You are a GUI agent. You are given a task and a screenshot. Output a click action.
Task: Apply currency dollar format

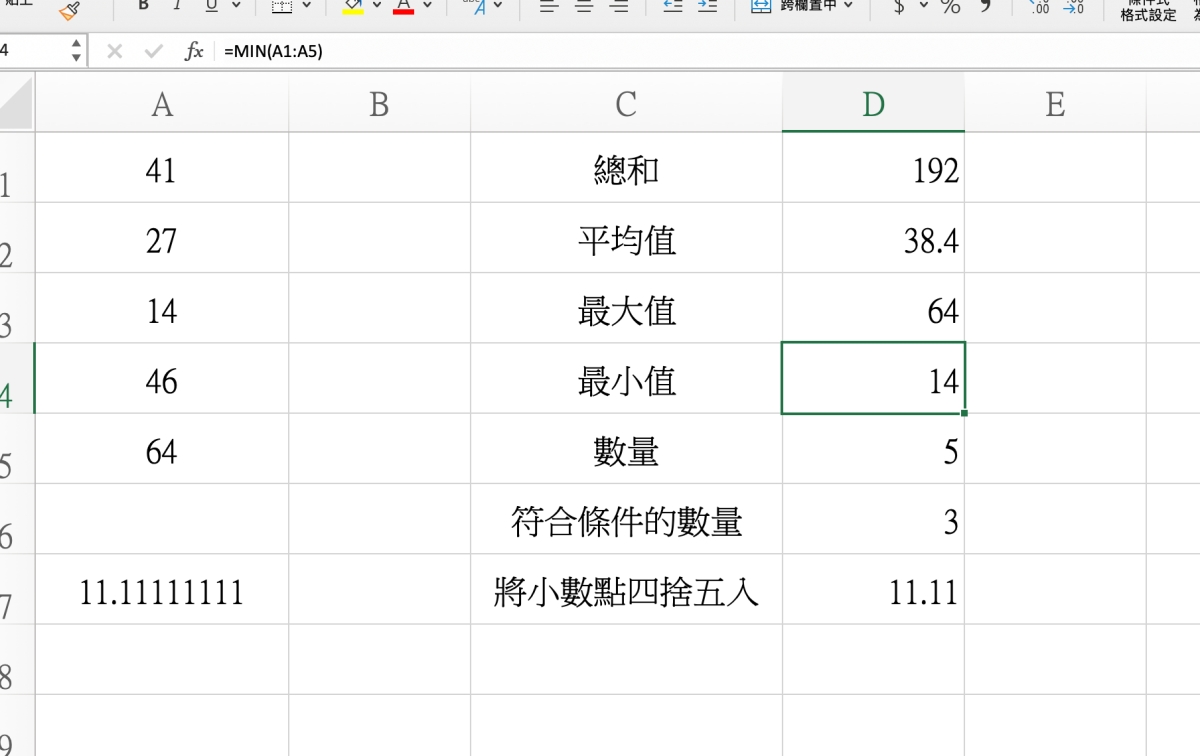899,7
